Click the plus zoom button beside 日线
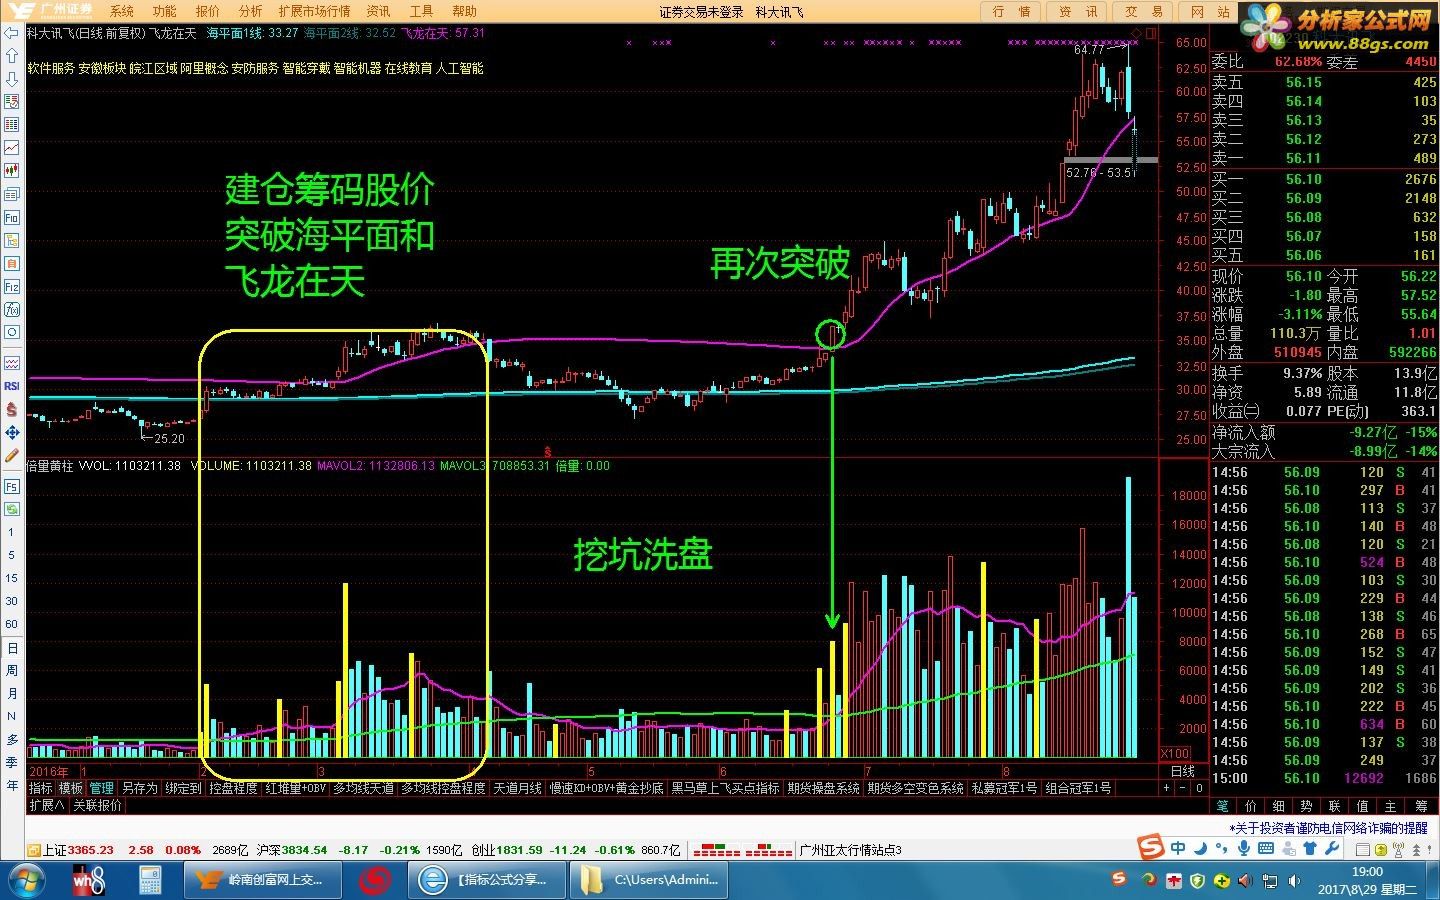This screenshot has width=1440, height=900. click(x=1166, y=788)
